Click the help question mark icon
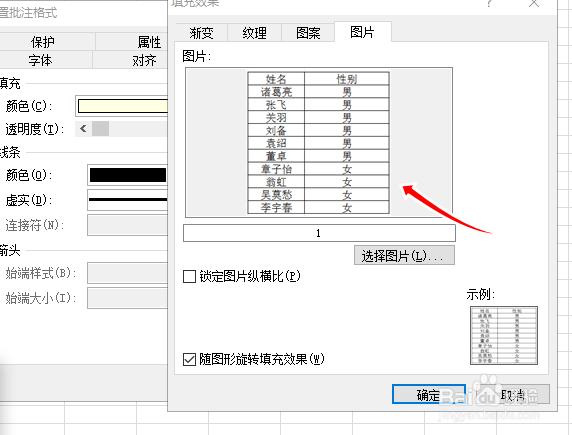Viewport: 572px width, 435px height. pos(489,3)
